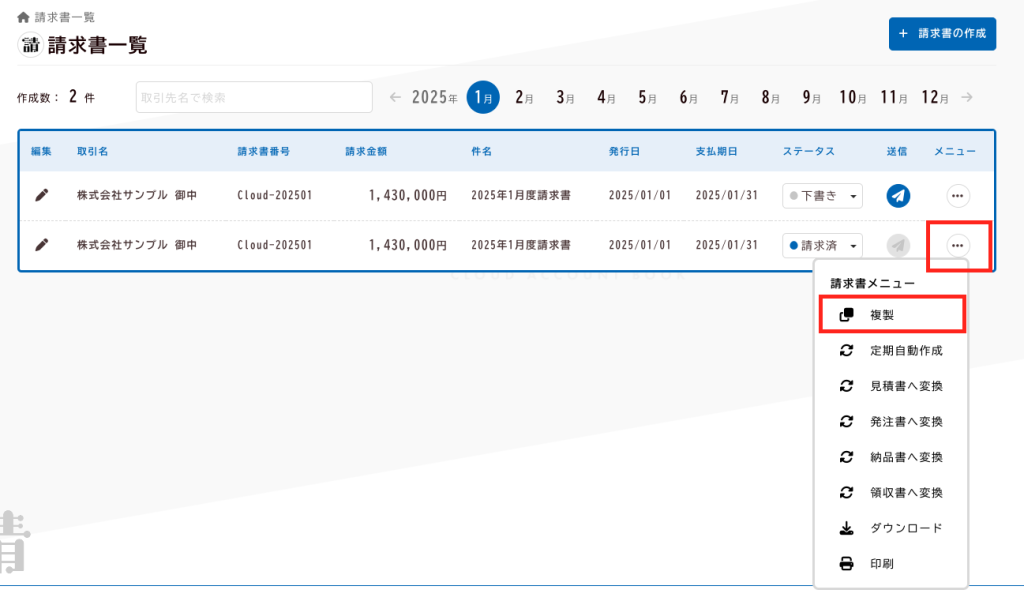Viewport: 1024px width, 605px height.
Task: Switch to the 12月 month tab
Action: point(935,97)
